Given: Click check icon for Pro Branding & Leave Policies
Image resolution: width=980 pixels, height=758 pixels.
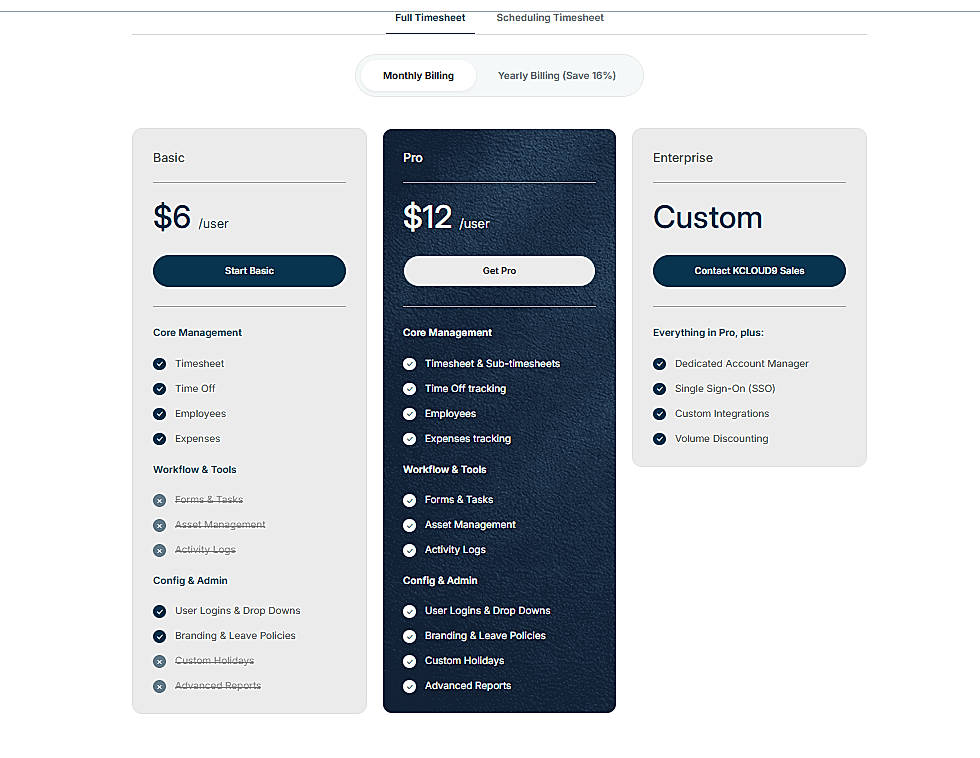Looking at the screenshot, I should click(409, 636).
